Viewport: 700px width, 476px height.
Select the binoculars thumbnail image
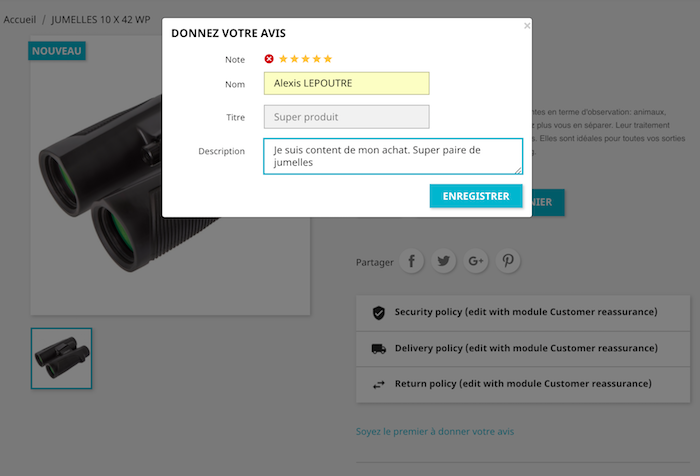(61, 358)
